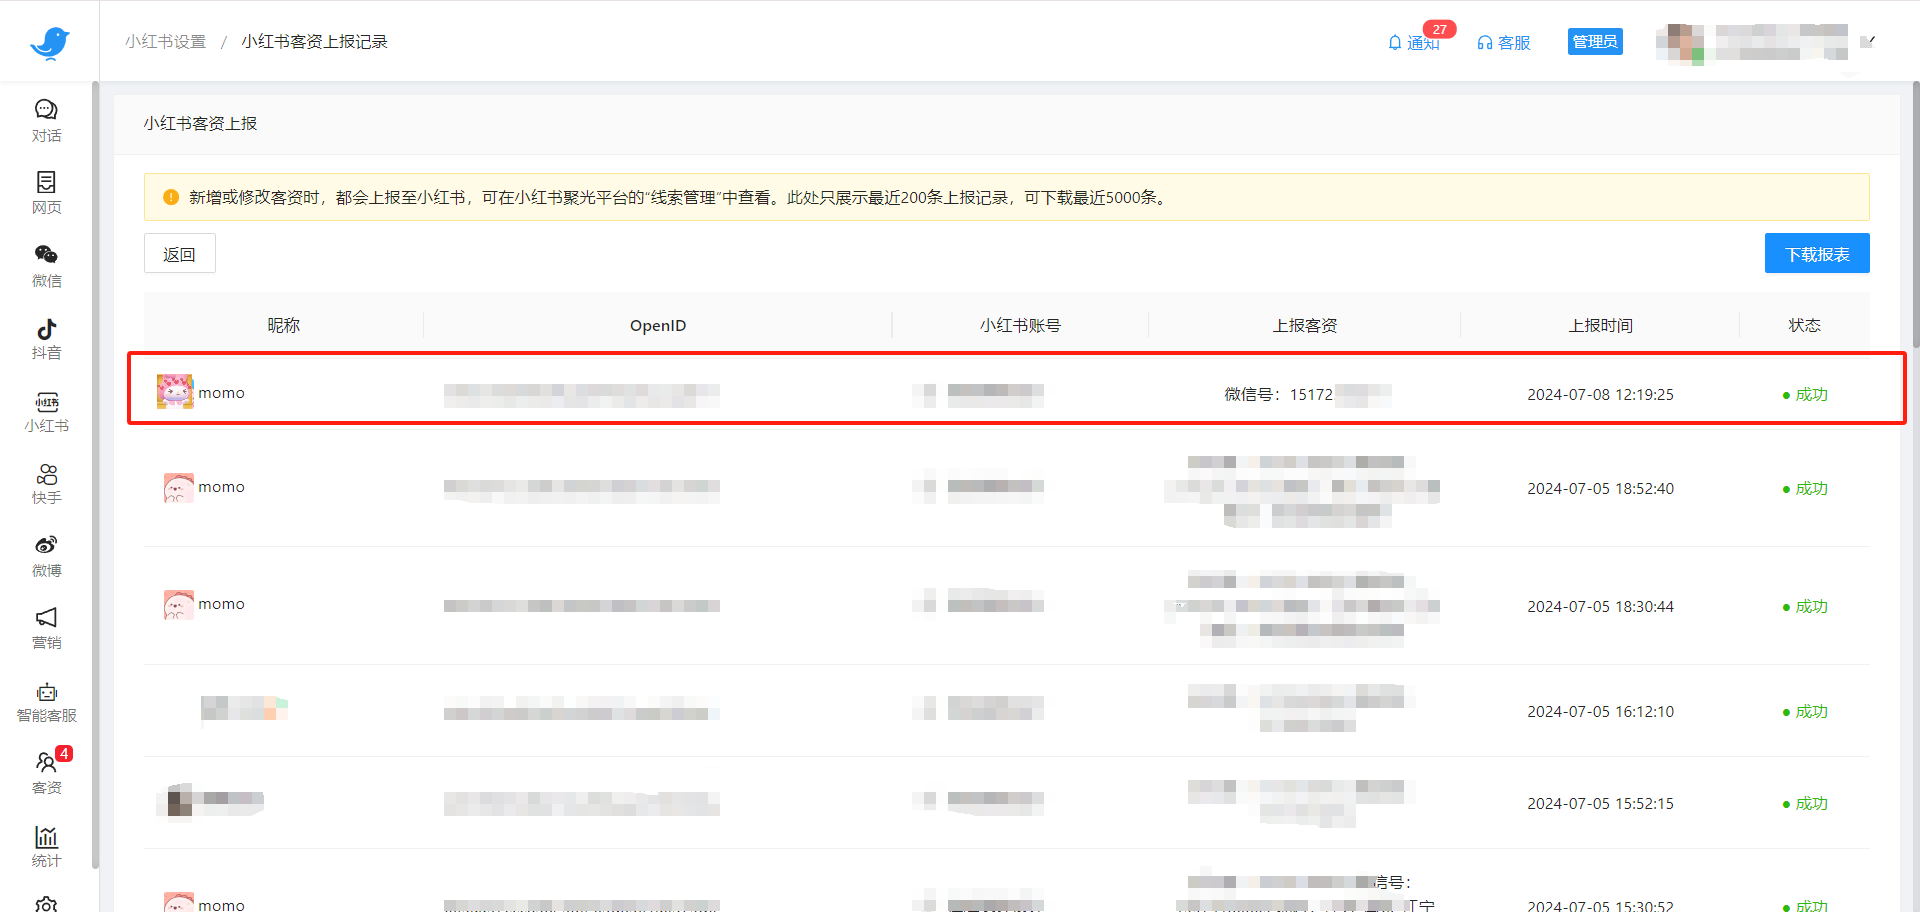Click the 下载报表 download report button
Image resolution: width=1920 pixels, height=912 pixels.
pos(1816,254)
